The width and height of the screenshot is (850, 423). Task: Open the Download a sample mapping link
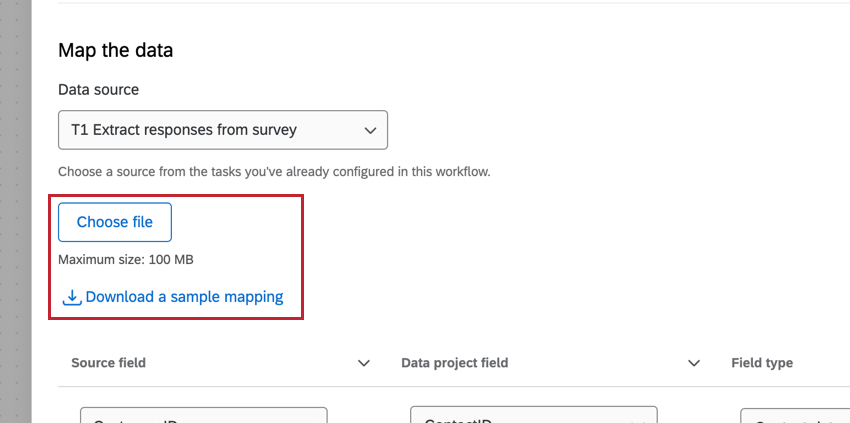click(x=184, y=297)
